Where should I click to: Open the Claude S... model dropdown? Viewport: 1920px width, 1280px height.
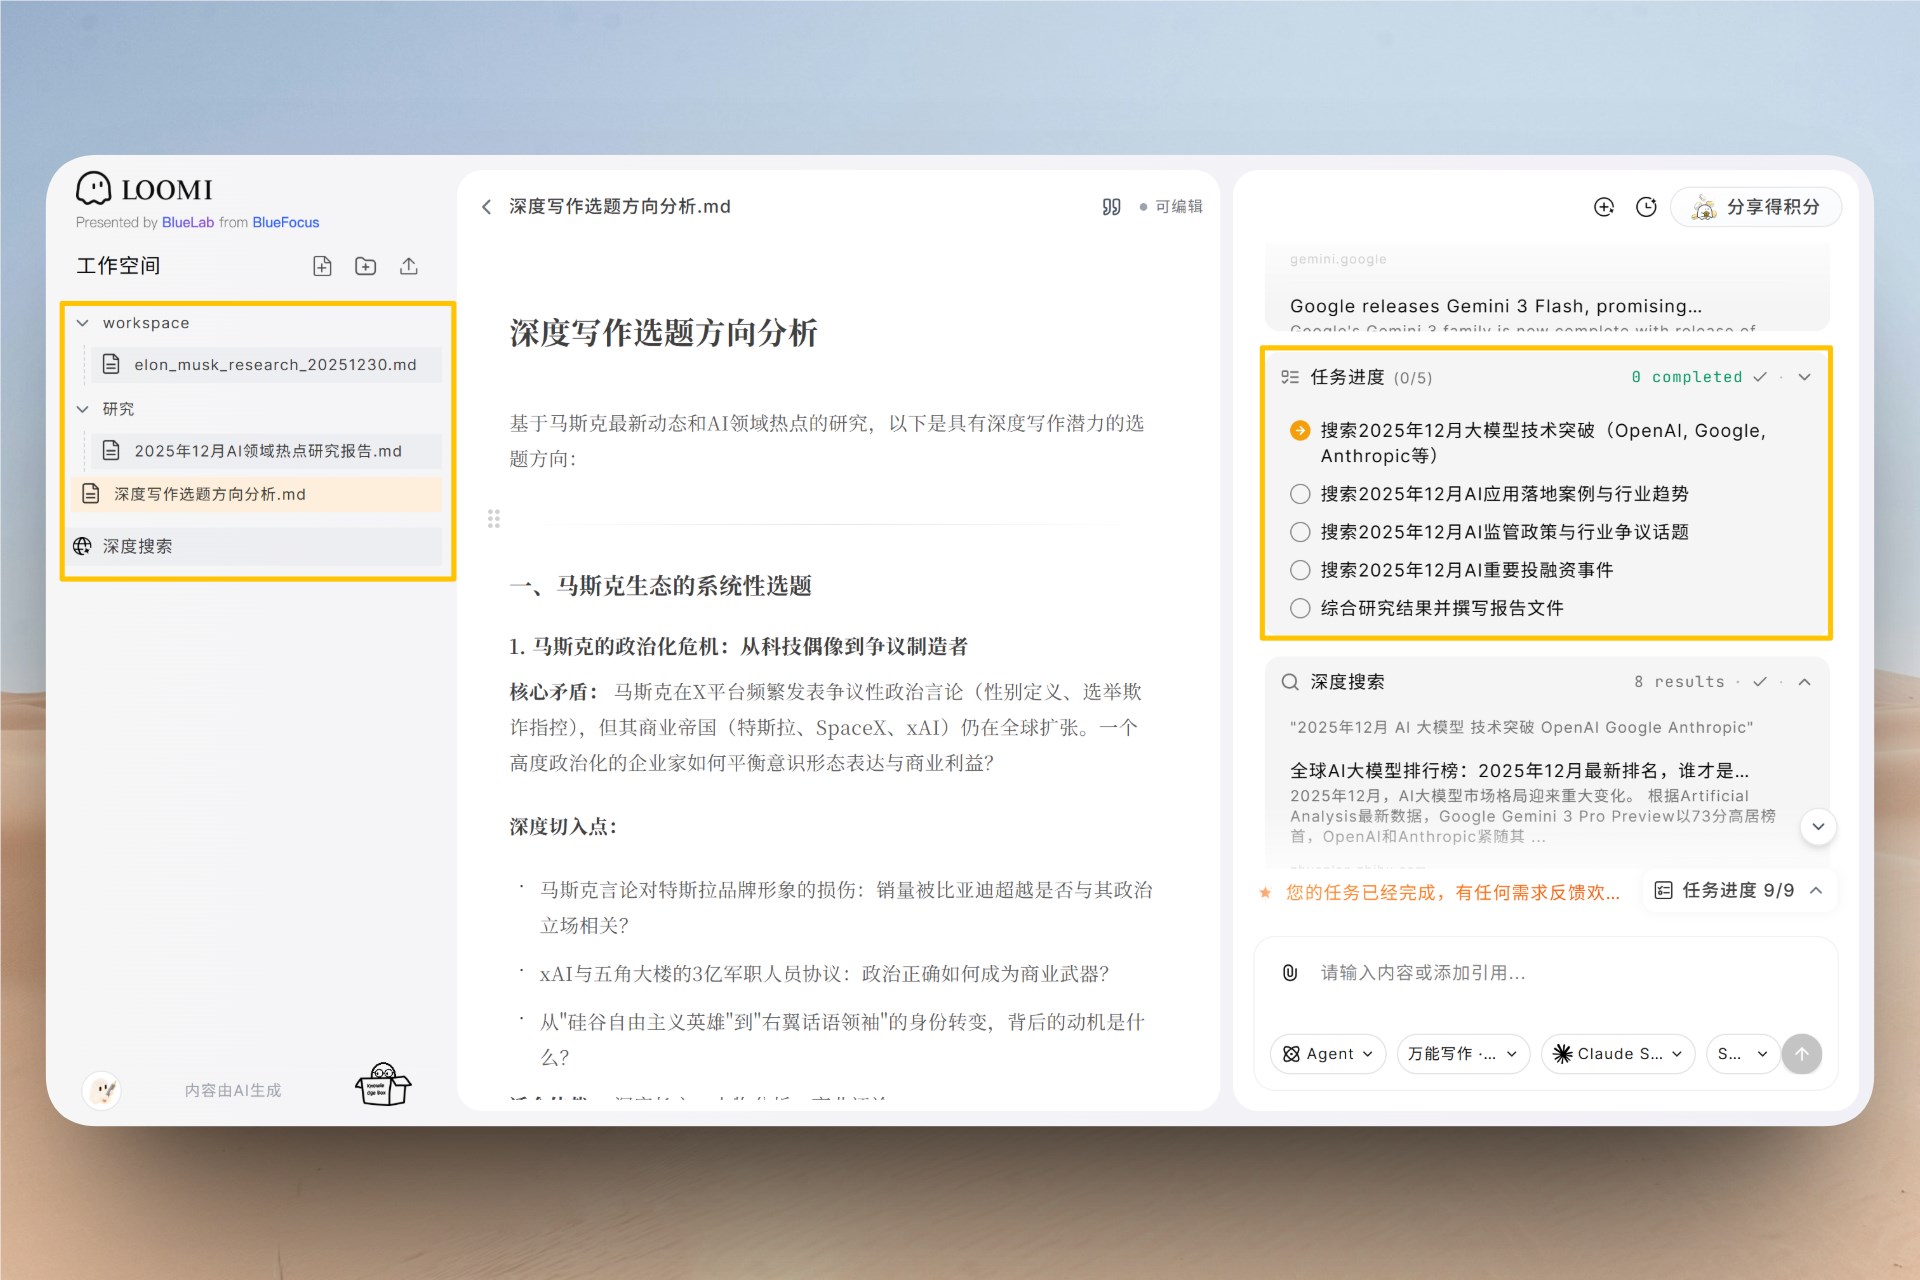[1617, 1053]
